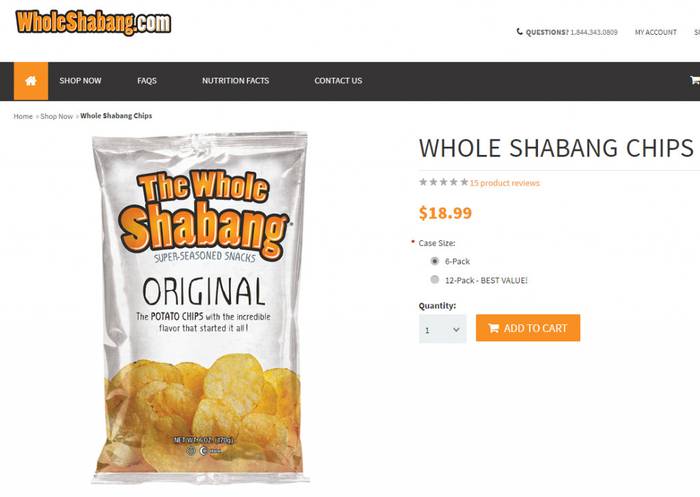Open the Shop Now menu item

[x=80, y=81]
